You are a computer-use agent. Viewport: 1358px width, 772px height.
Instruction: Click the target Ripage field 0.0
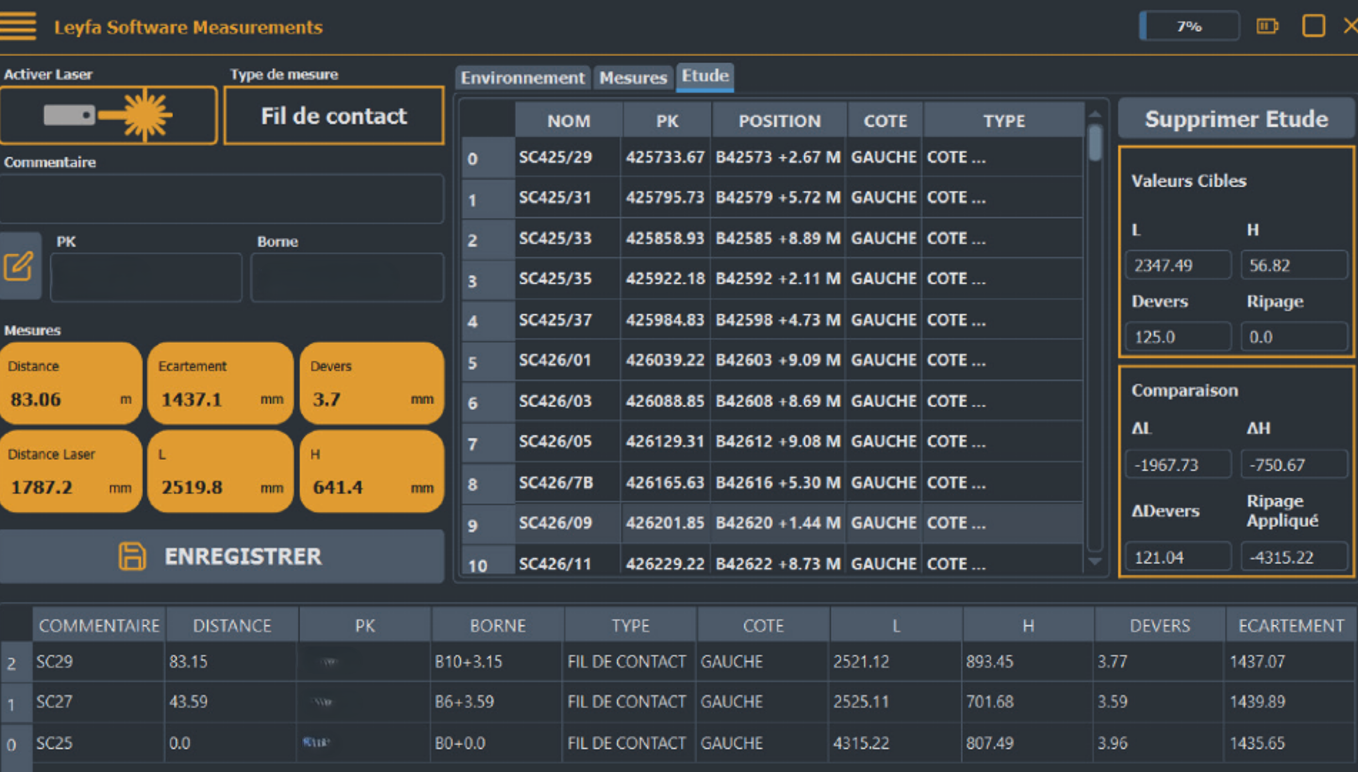[x=1294, y=337]
